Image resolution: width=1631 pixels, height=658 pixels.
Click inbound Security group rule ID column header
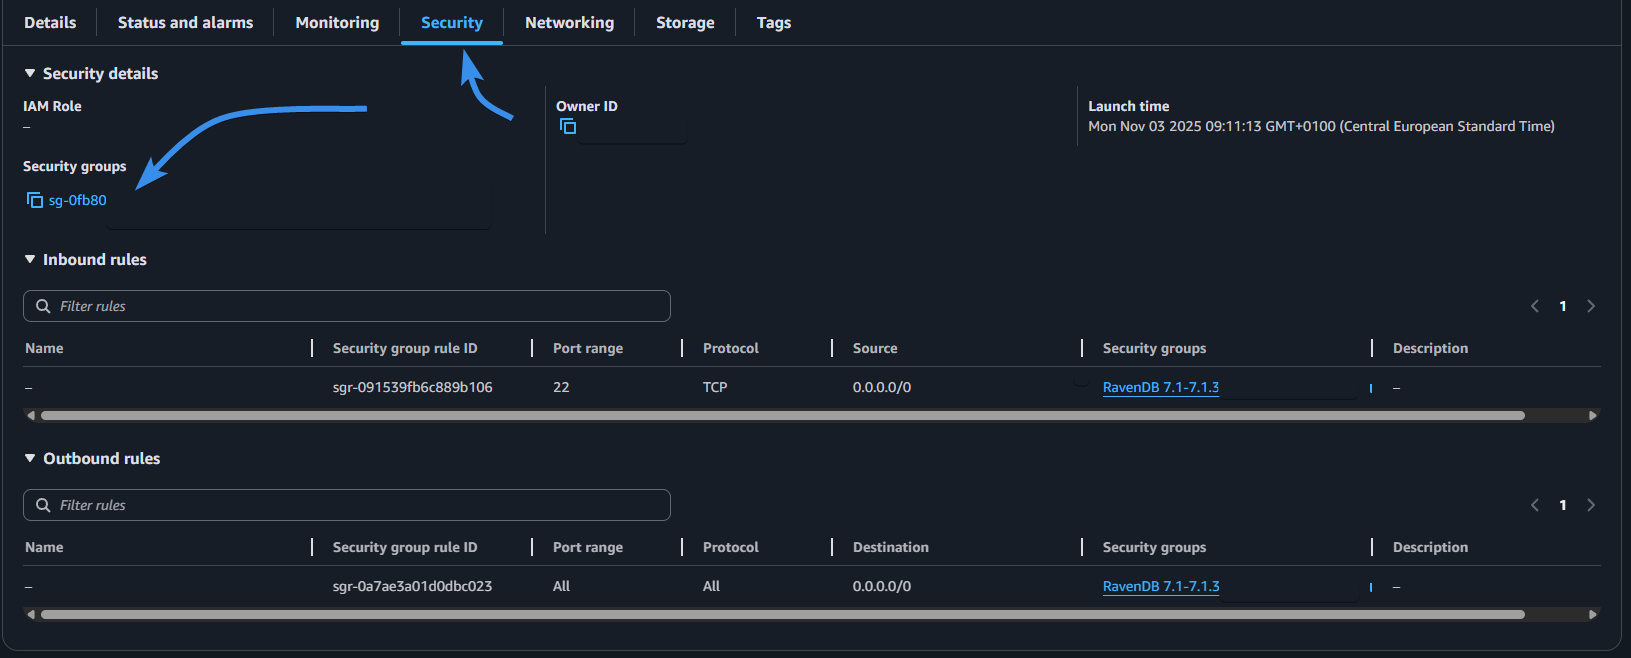click(405, 348)
